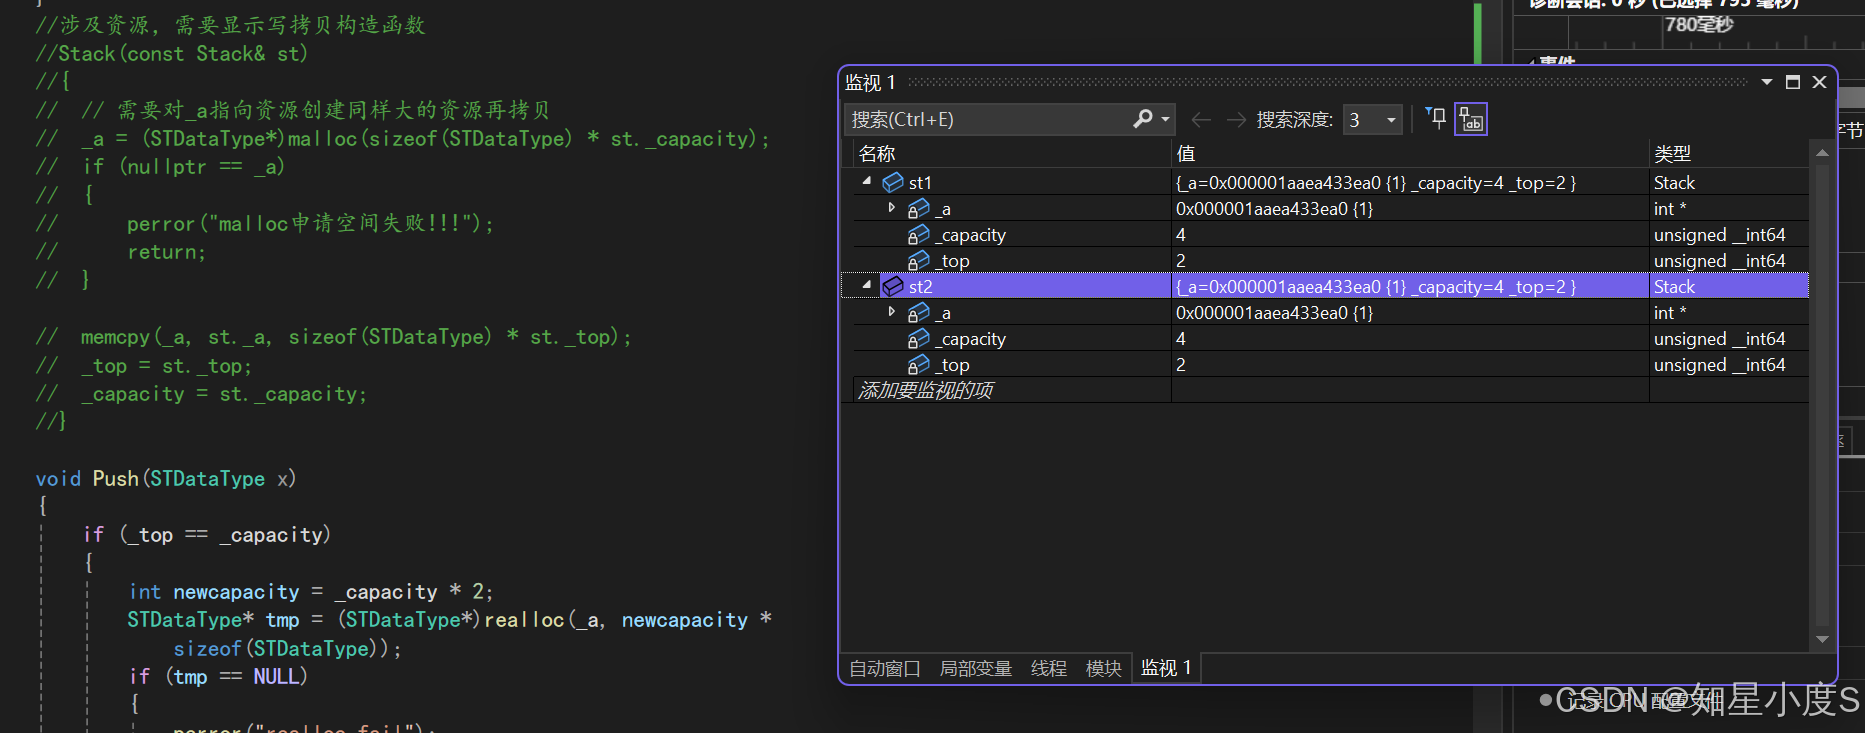Click the pointer value of st1's _a
The height and width of the screenshot is (733, 1865).
1274,209
